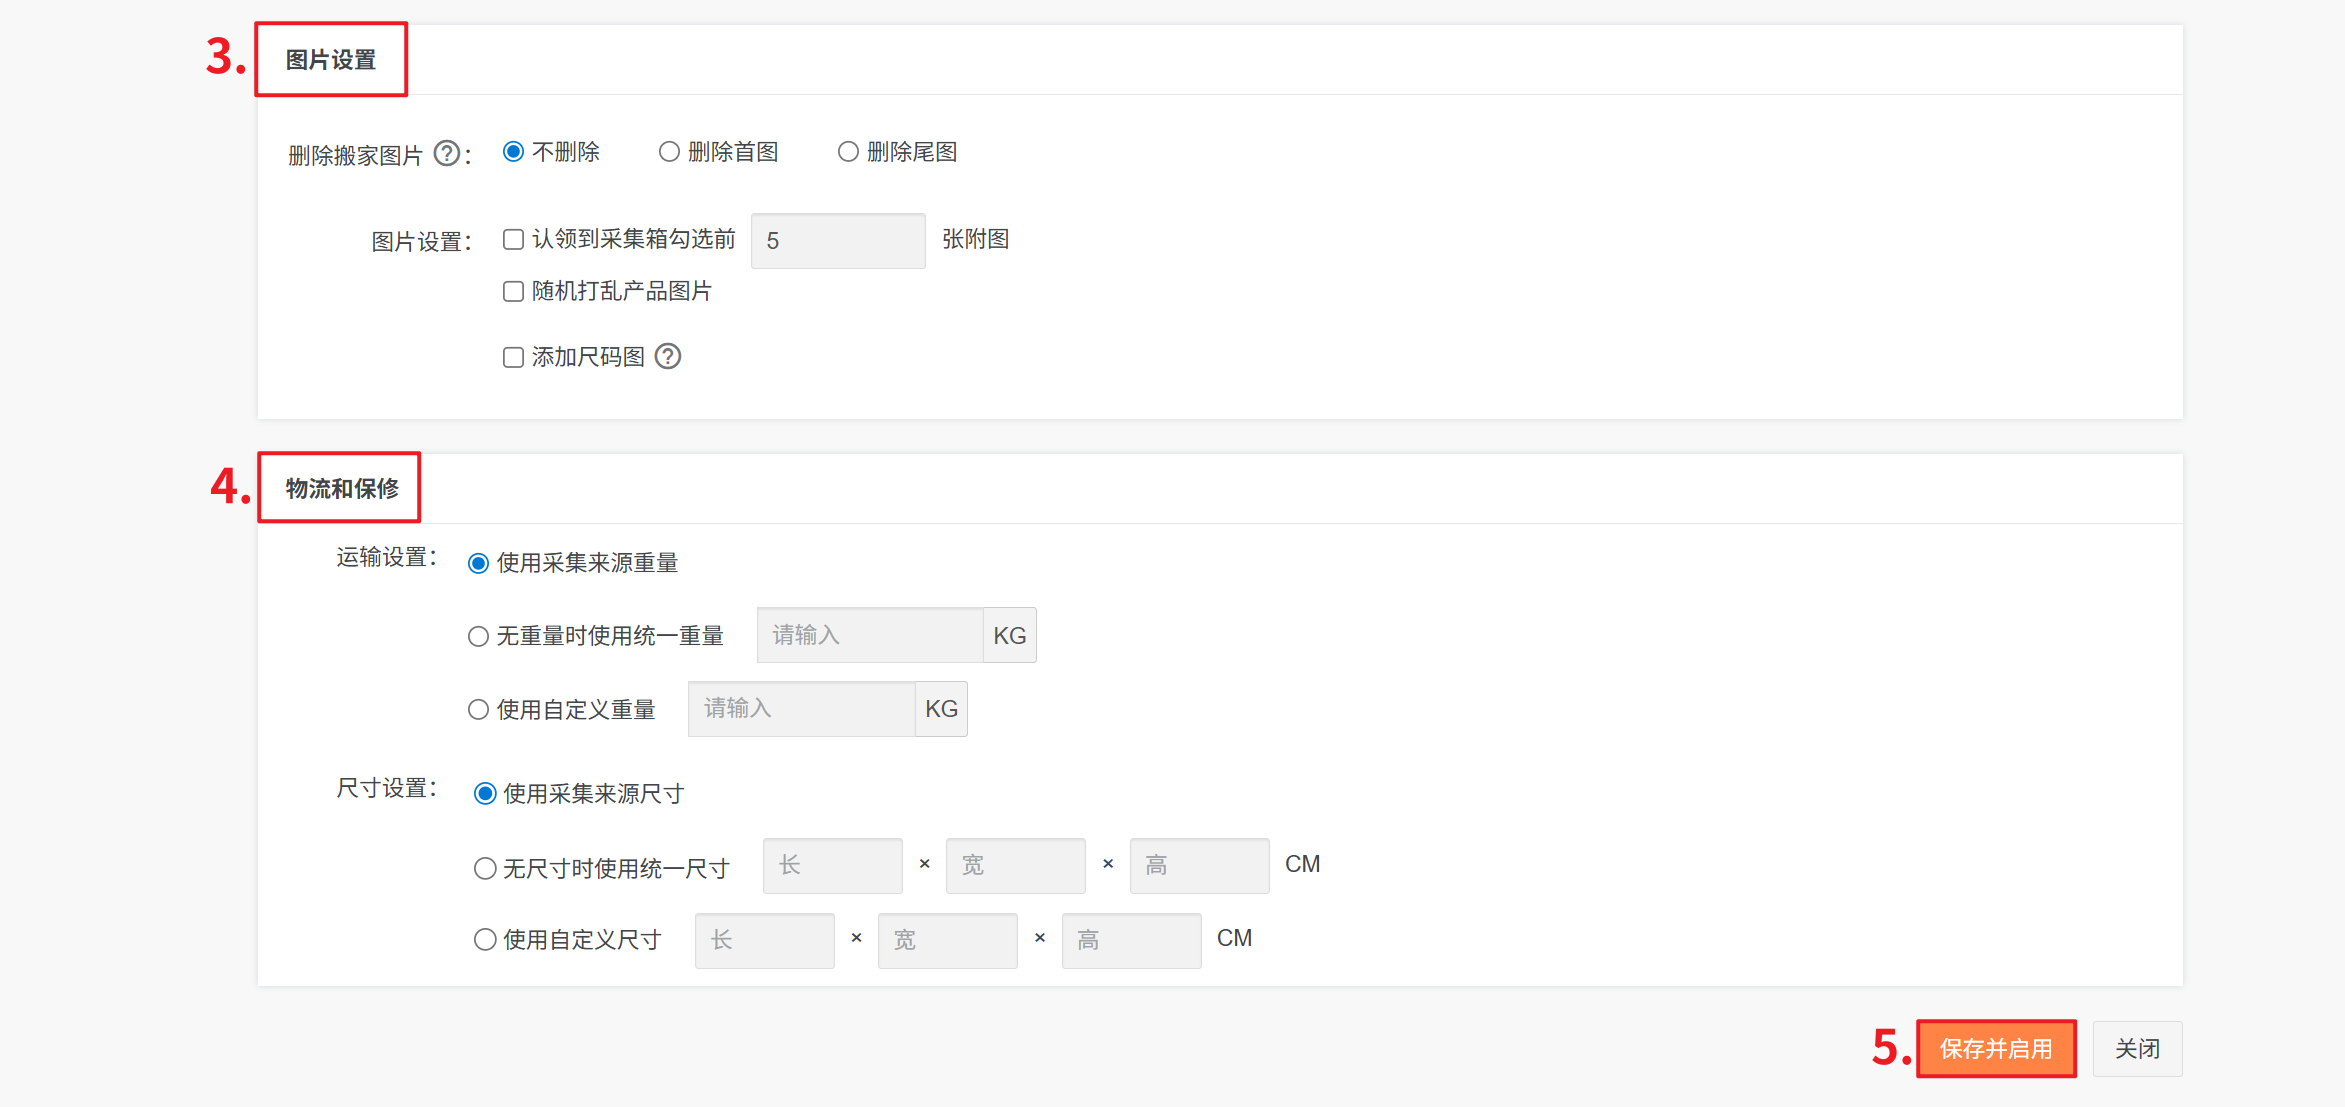
Task: Select 无尺寸时使用统一尺寸 radio option
Action: pyautogui.click(x=485, y=869)
